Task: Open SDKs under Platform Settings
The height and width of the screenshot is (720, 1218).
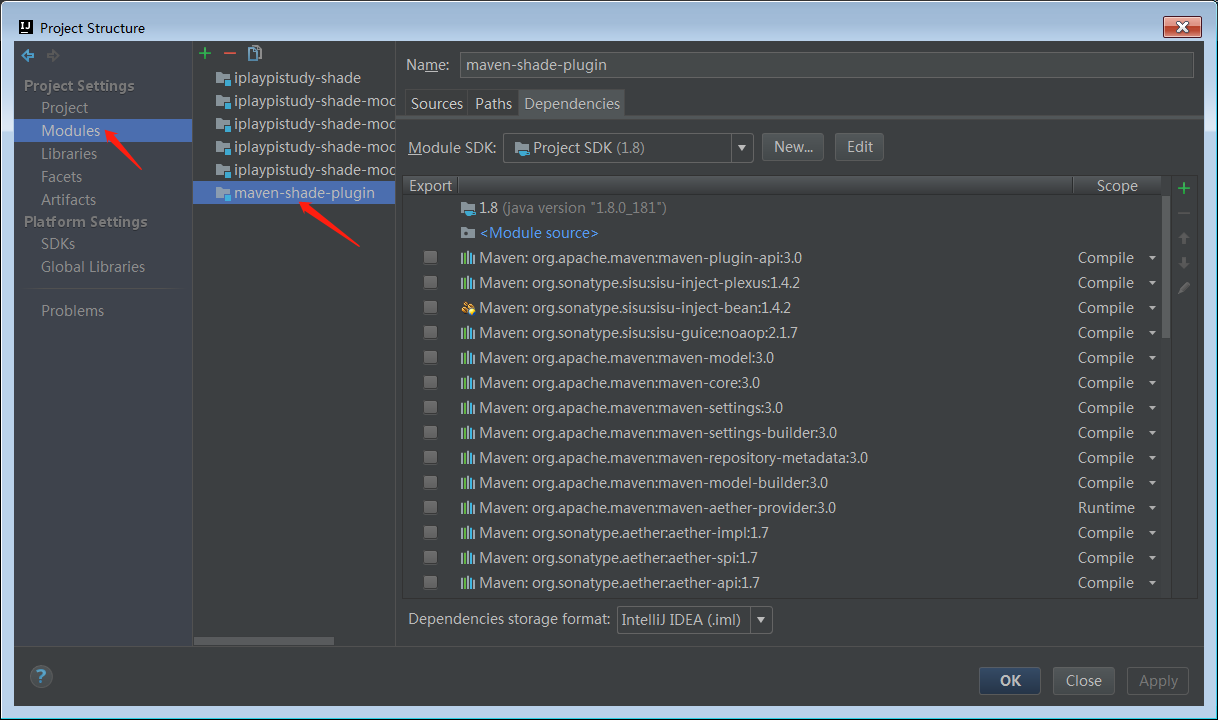Action: click(x=58, y=243)
